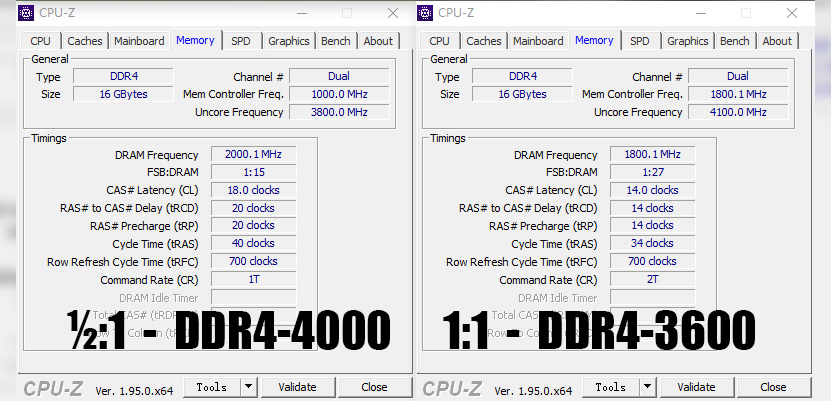This screenshot has height=401, width=831.
Task: Click Command Rate value 1T
Action: pos(253,279)
